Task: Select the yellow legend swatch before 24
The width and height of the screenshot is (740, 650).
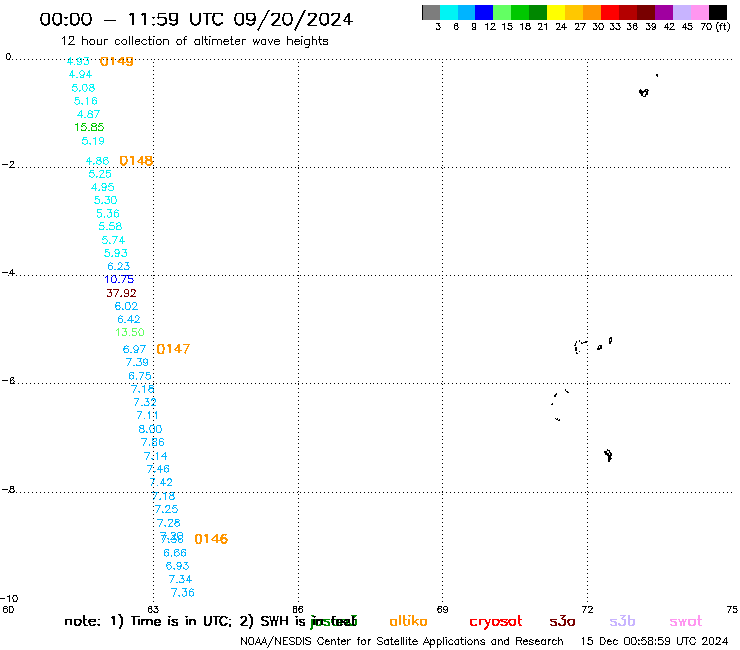Action: tap(556, 13)
